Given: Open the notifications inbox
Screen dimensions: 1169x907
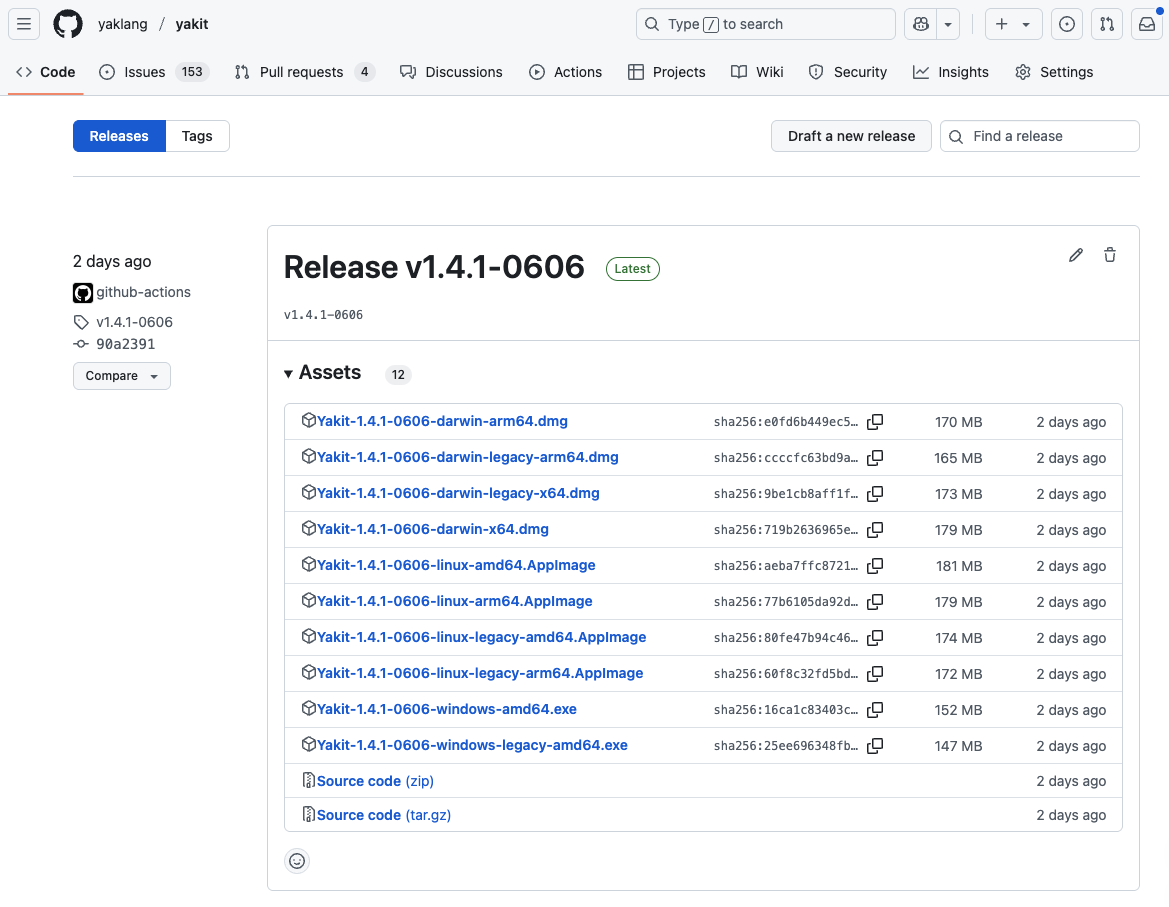Looking at the screenshot, I should [x=1147, y=24].
